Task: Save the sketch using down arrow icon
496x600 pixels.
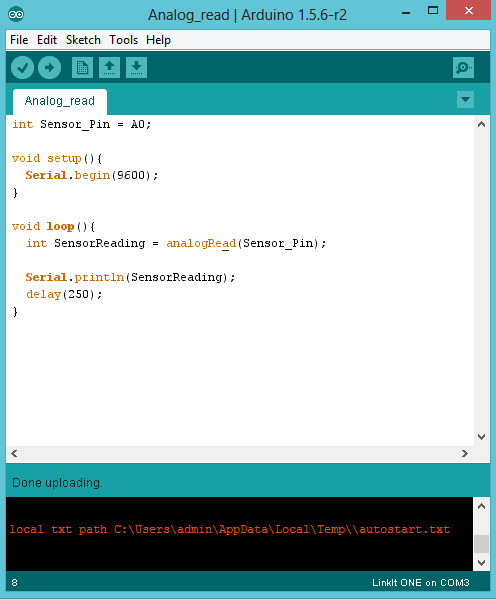Action: [x=136, y=68]
